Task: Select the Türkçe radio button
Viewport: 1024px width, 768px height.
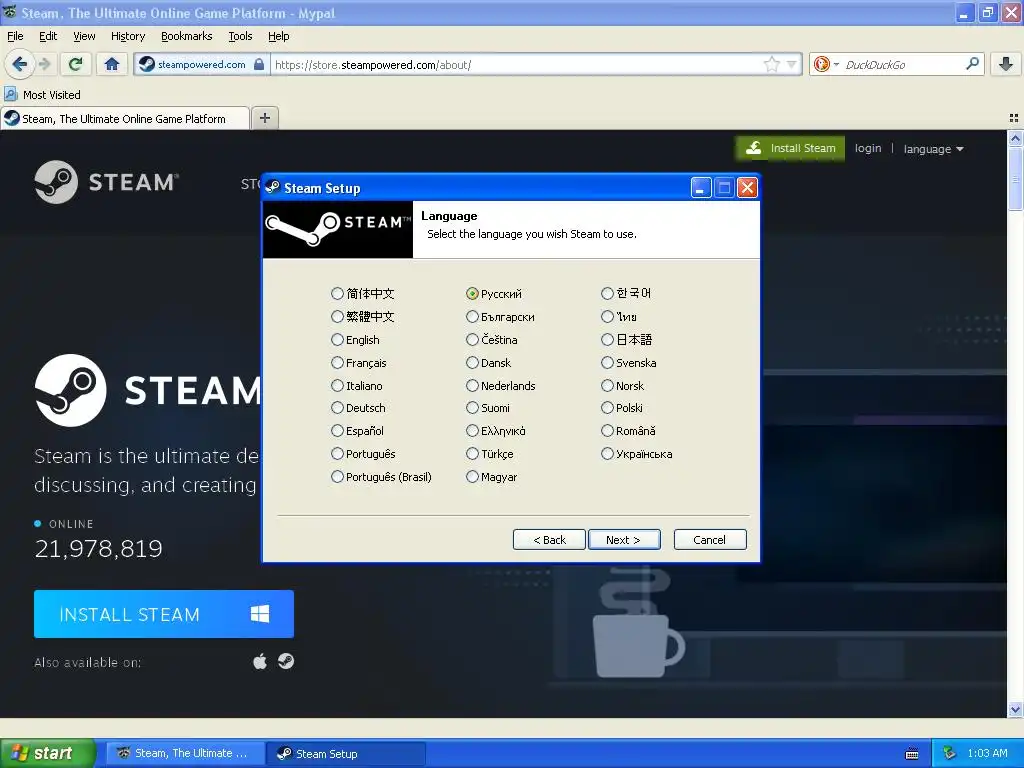Action: point(472,453)
